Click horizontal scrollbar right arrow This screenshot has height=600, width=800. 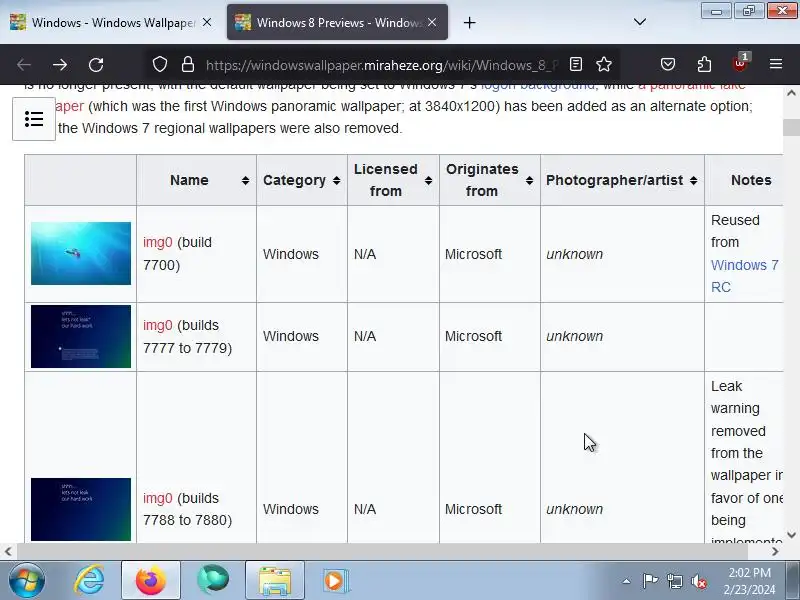775,551
